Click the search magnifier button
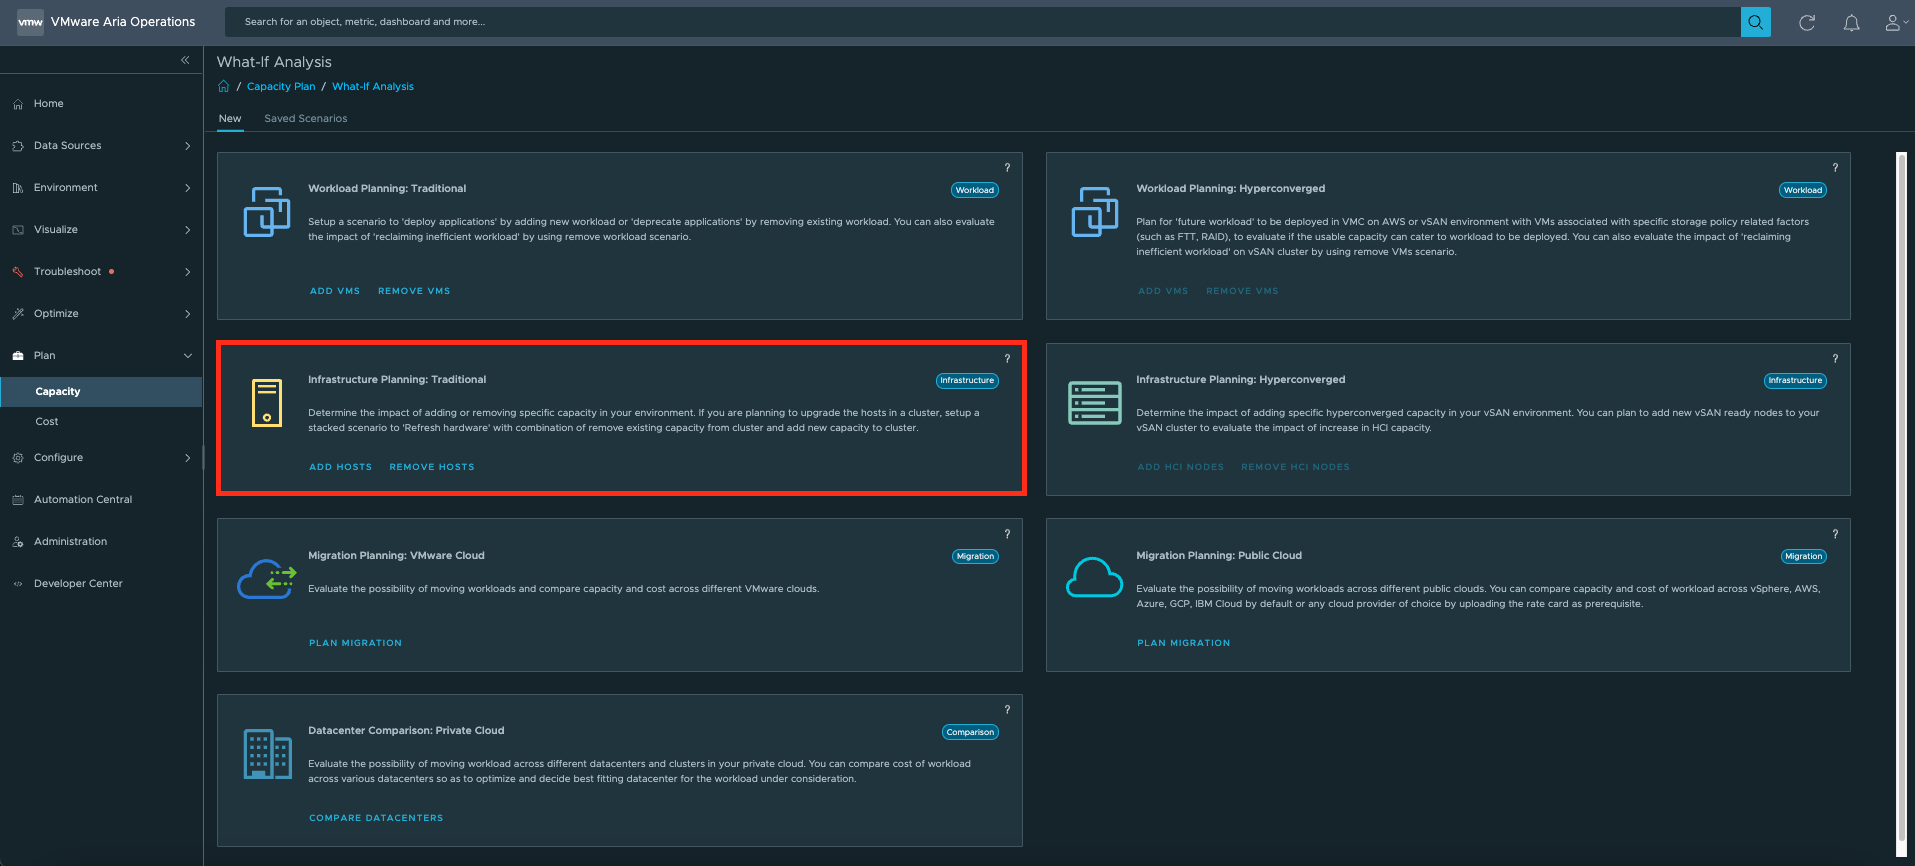The image size is (1915, 866). (x=1755, y=22)
